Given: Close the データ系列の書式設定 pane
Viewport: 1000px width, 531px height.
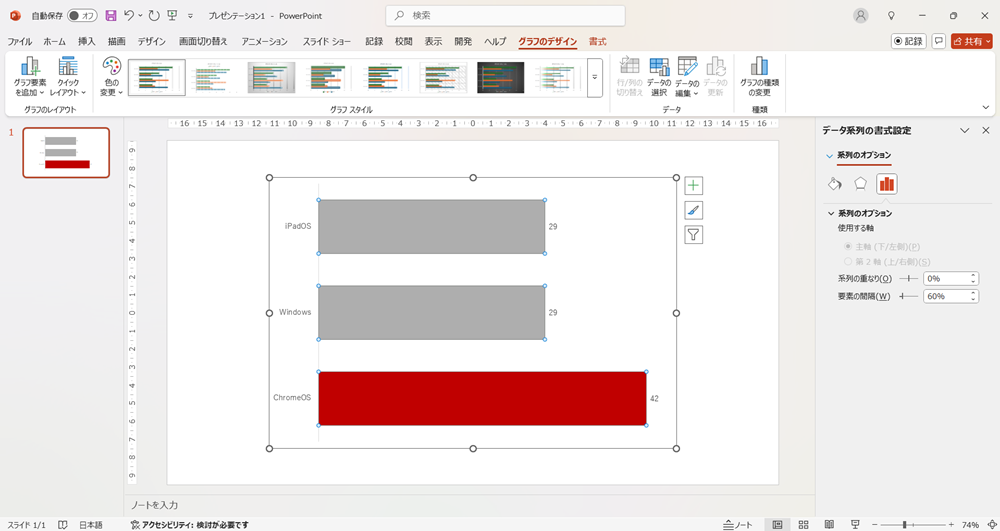Looking at the screenshot, I should coord(985,130).
